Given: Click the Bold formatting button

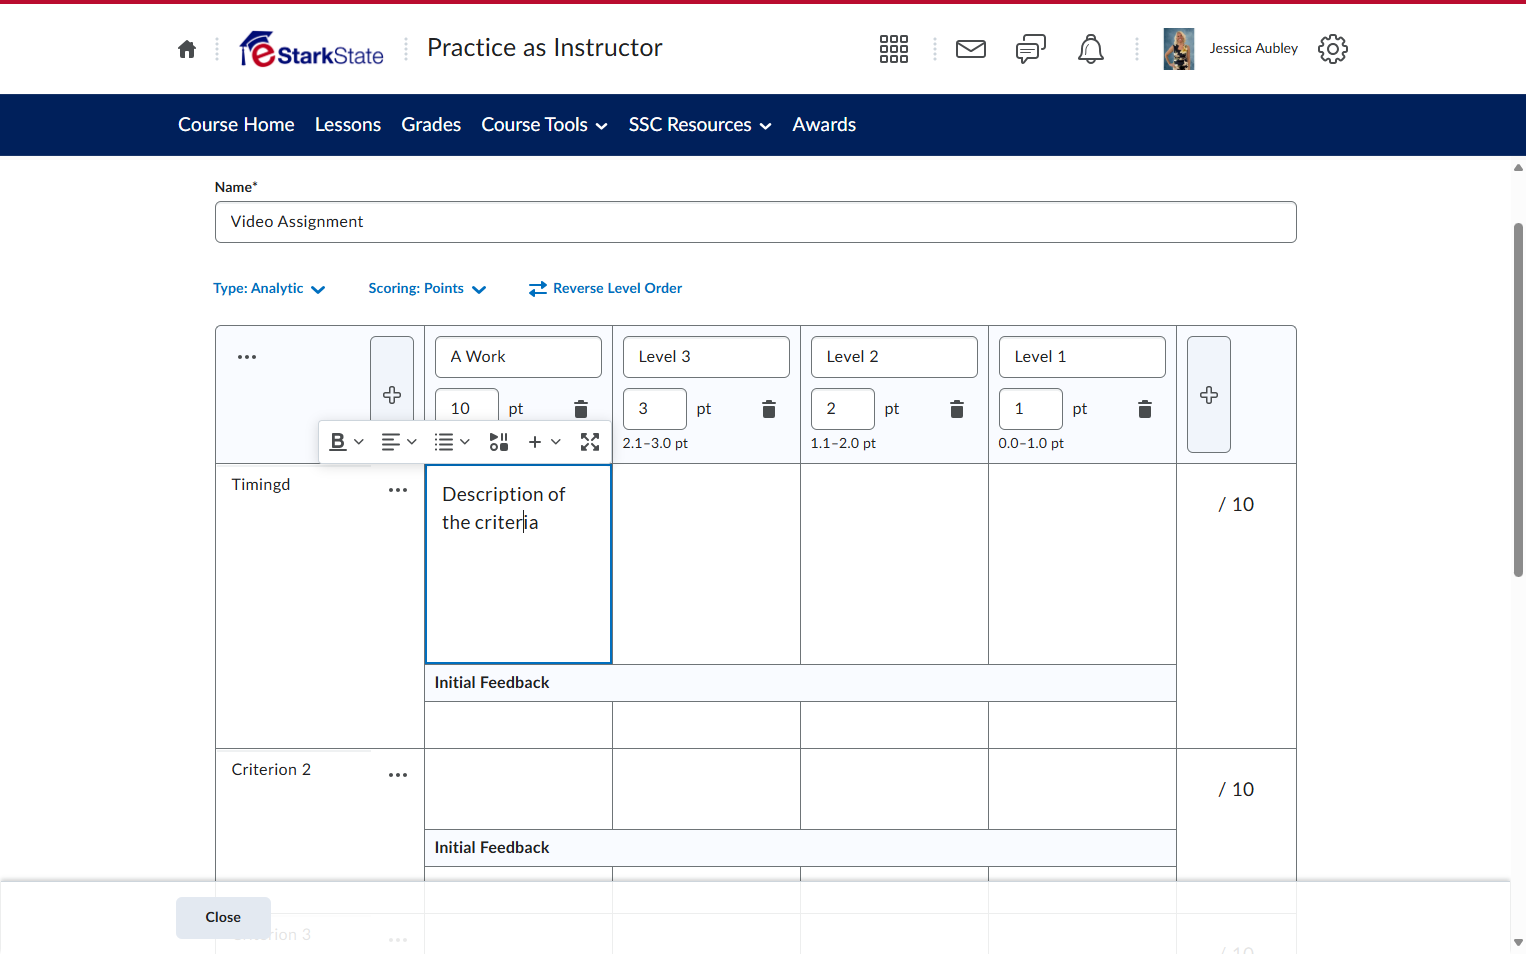Looking at the screenshot, I should pyautogui.click(x=338, y=442).
